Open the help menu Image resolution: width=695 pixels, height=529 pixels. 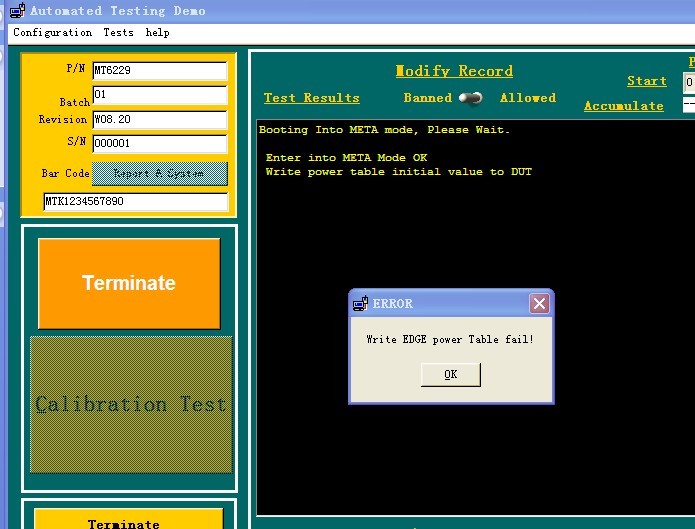pyautogui.click(x=157, y=33)
